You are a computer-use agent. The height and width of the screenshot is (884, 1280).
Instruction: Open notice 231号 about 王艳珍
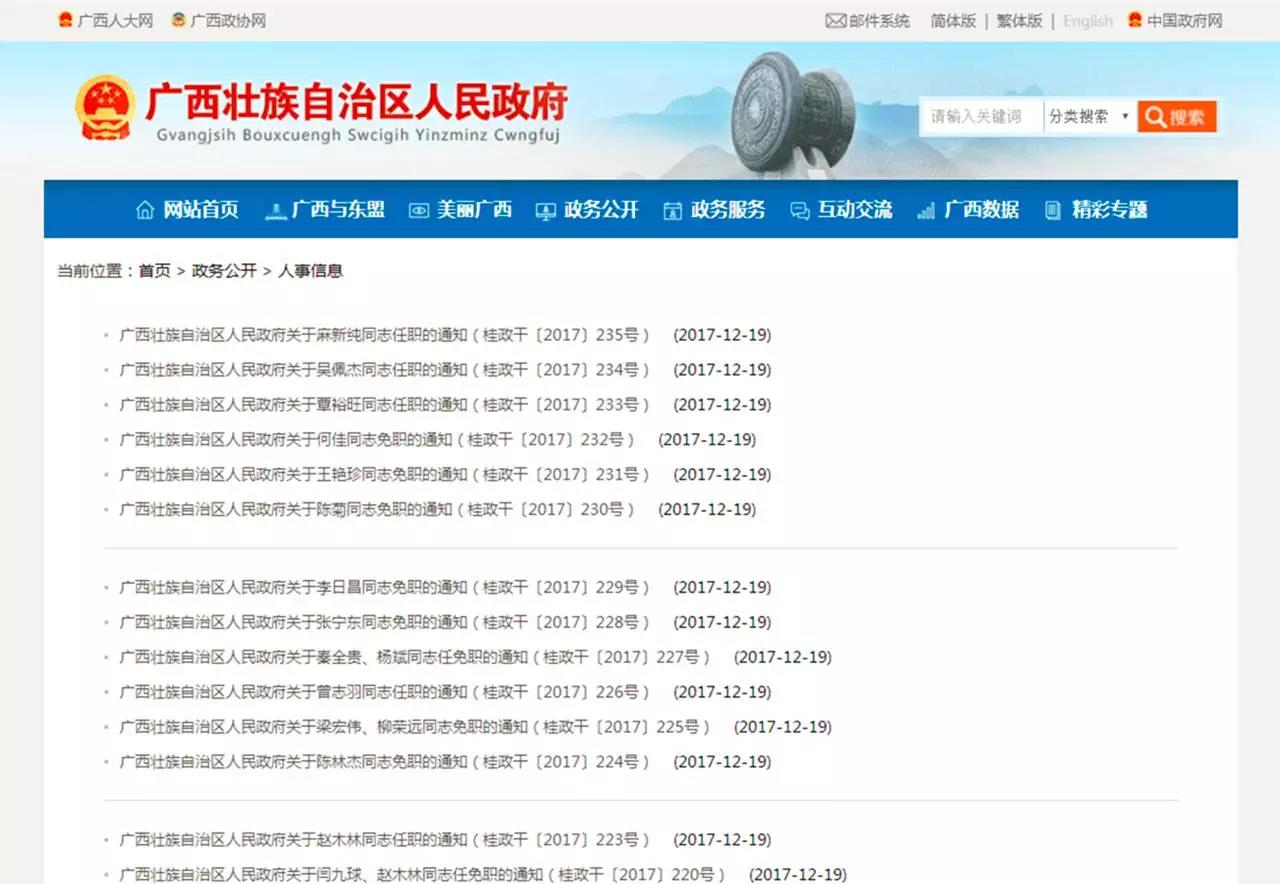coord(385,475)
